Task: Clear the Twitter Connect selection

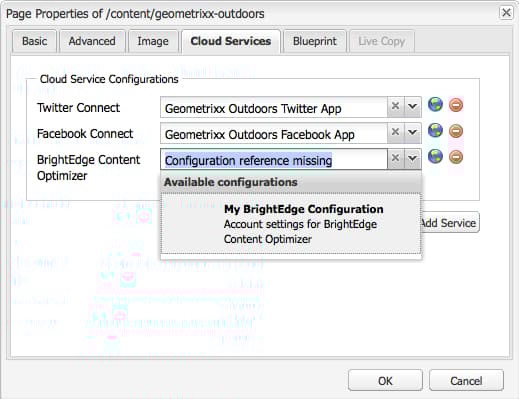Action: [396, 107]
